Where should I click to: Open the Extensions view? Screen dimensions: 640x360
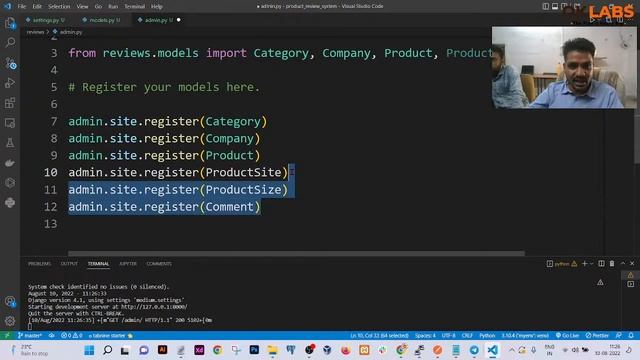(10, 103)
